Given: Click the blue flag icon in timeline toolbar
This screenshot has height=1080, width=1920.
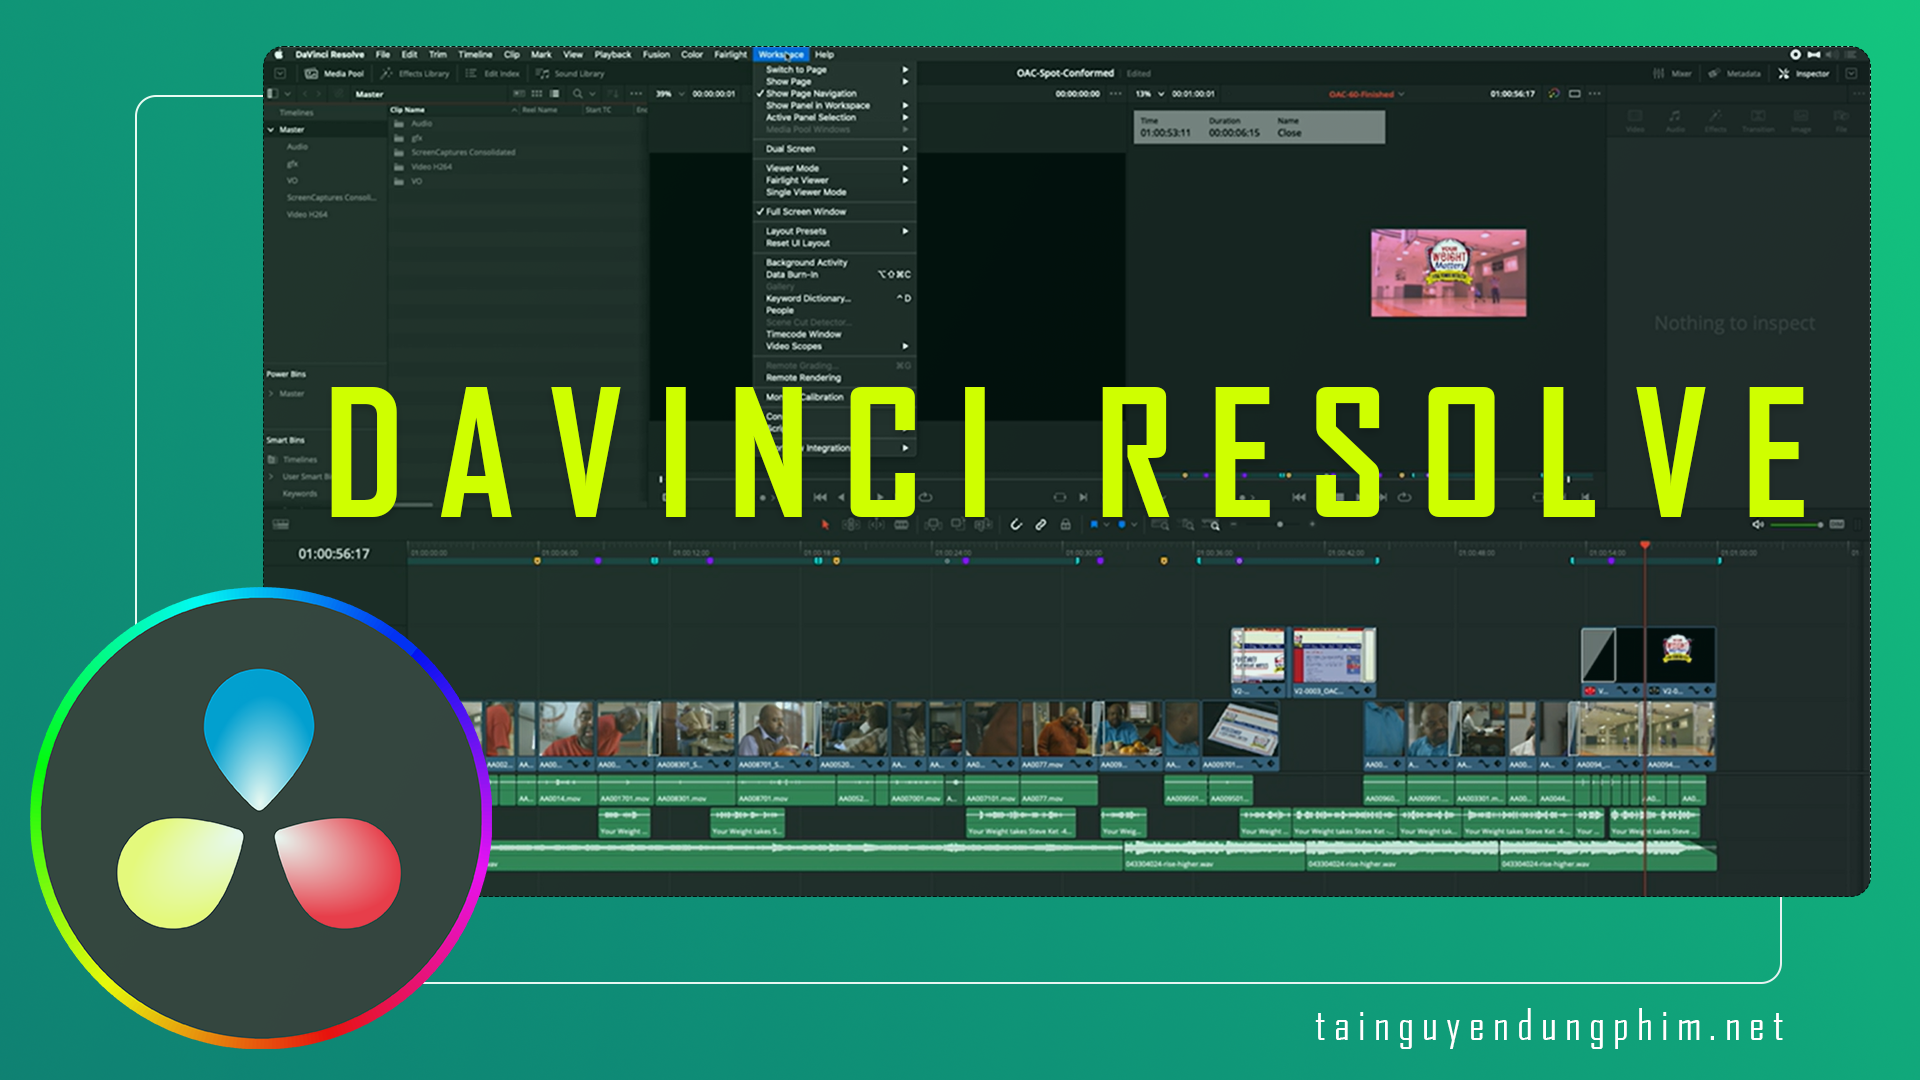Looking at the screenshot, I should coord(1094,524).
